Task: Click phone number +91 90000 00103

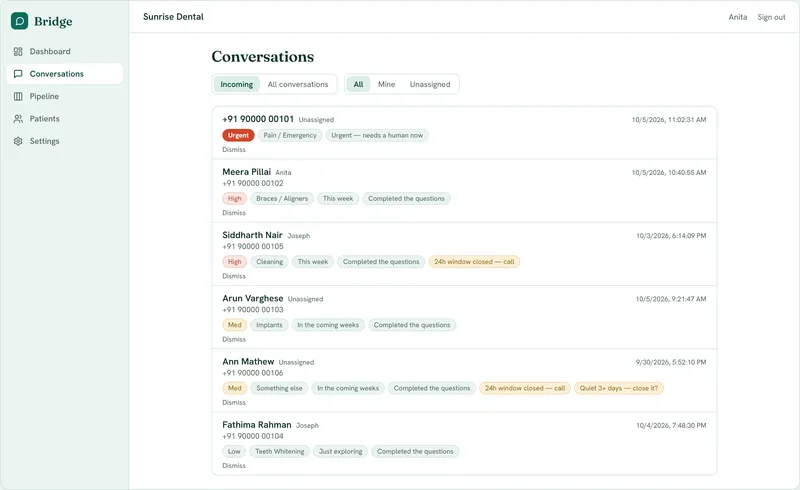Action: click(253, 310)
